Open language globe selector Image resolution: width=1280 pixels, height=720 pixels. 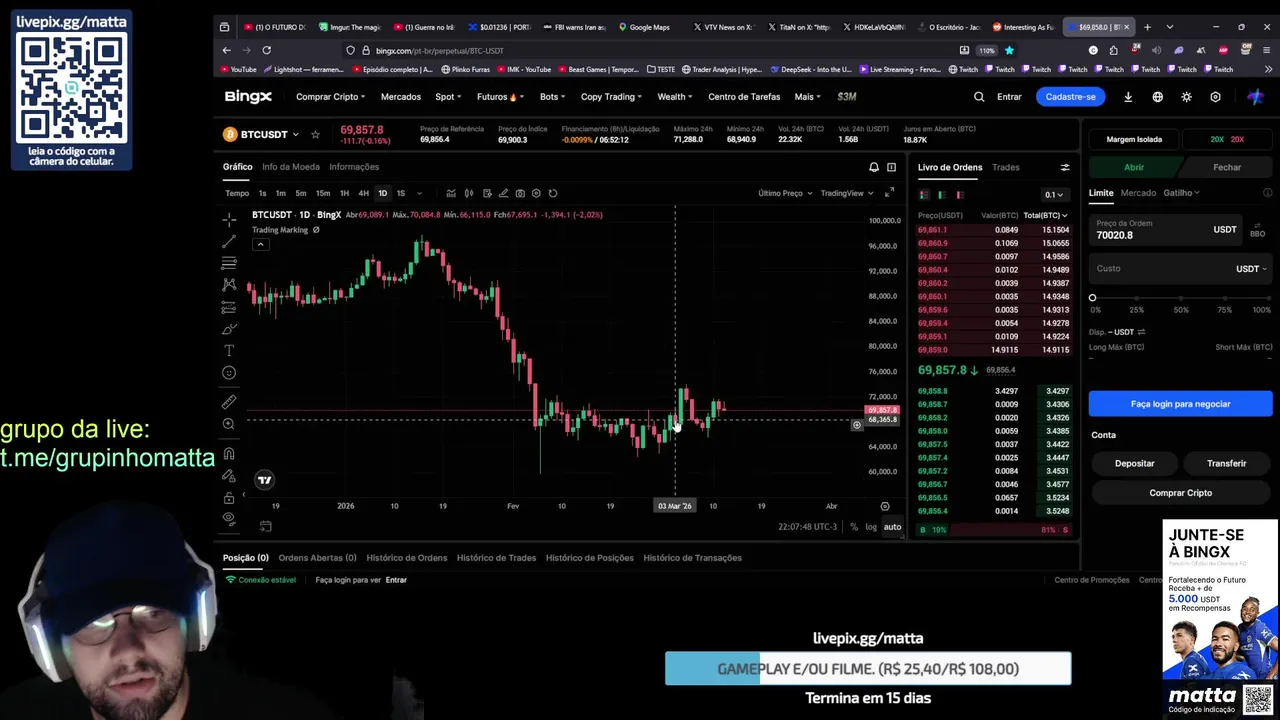[1157, 97]
